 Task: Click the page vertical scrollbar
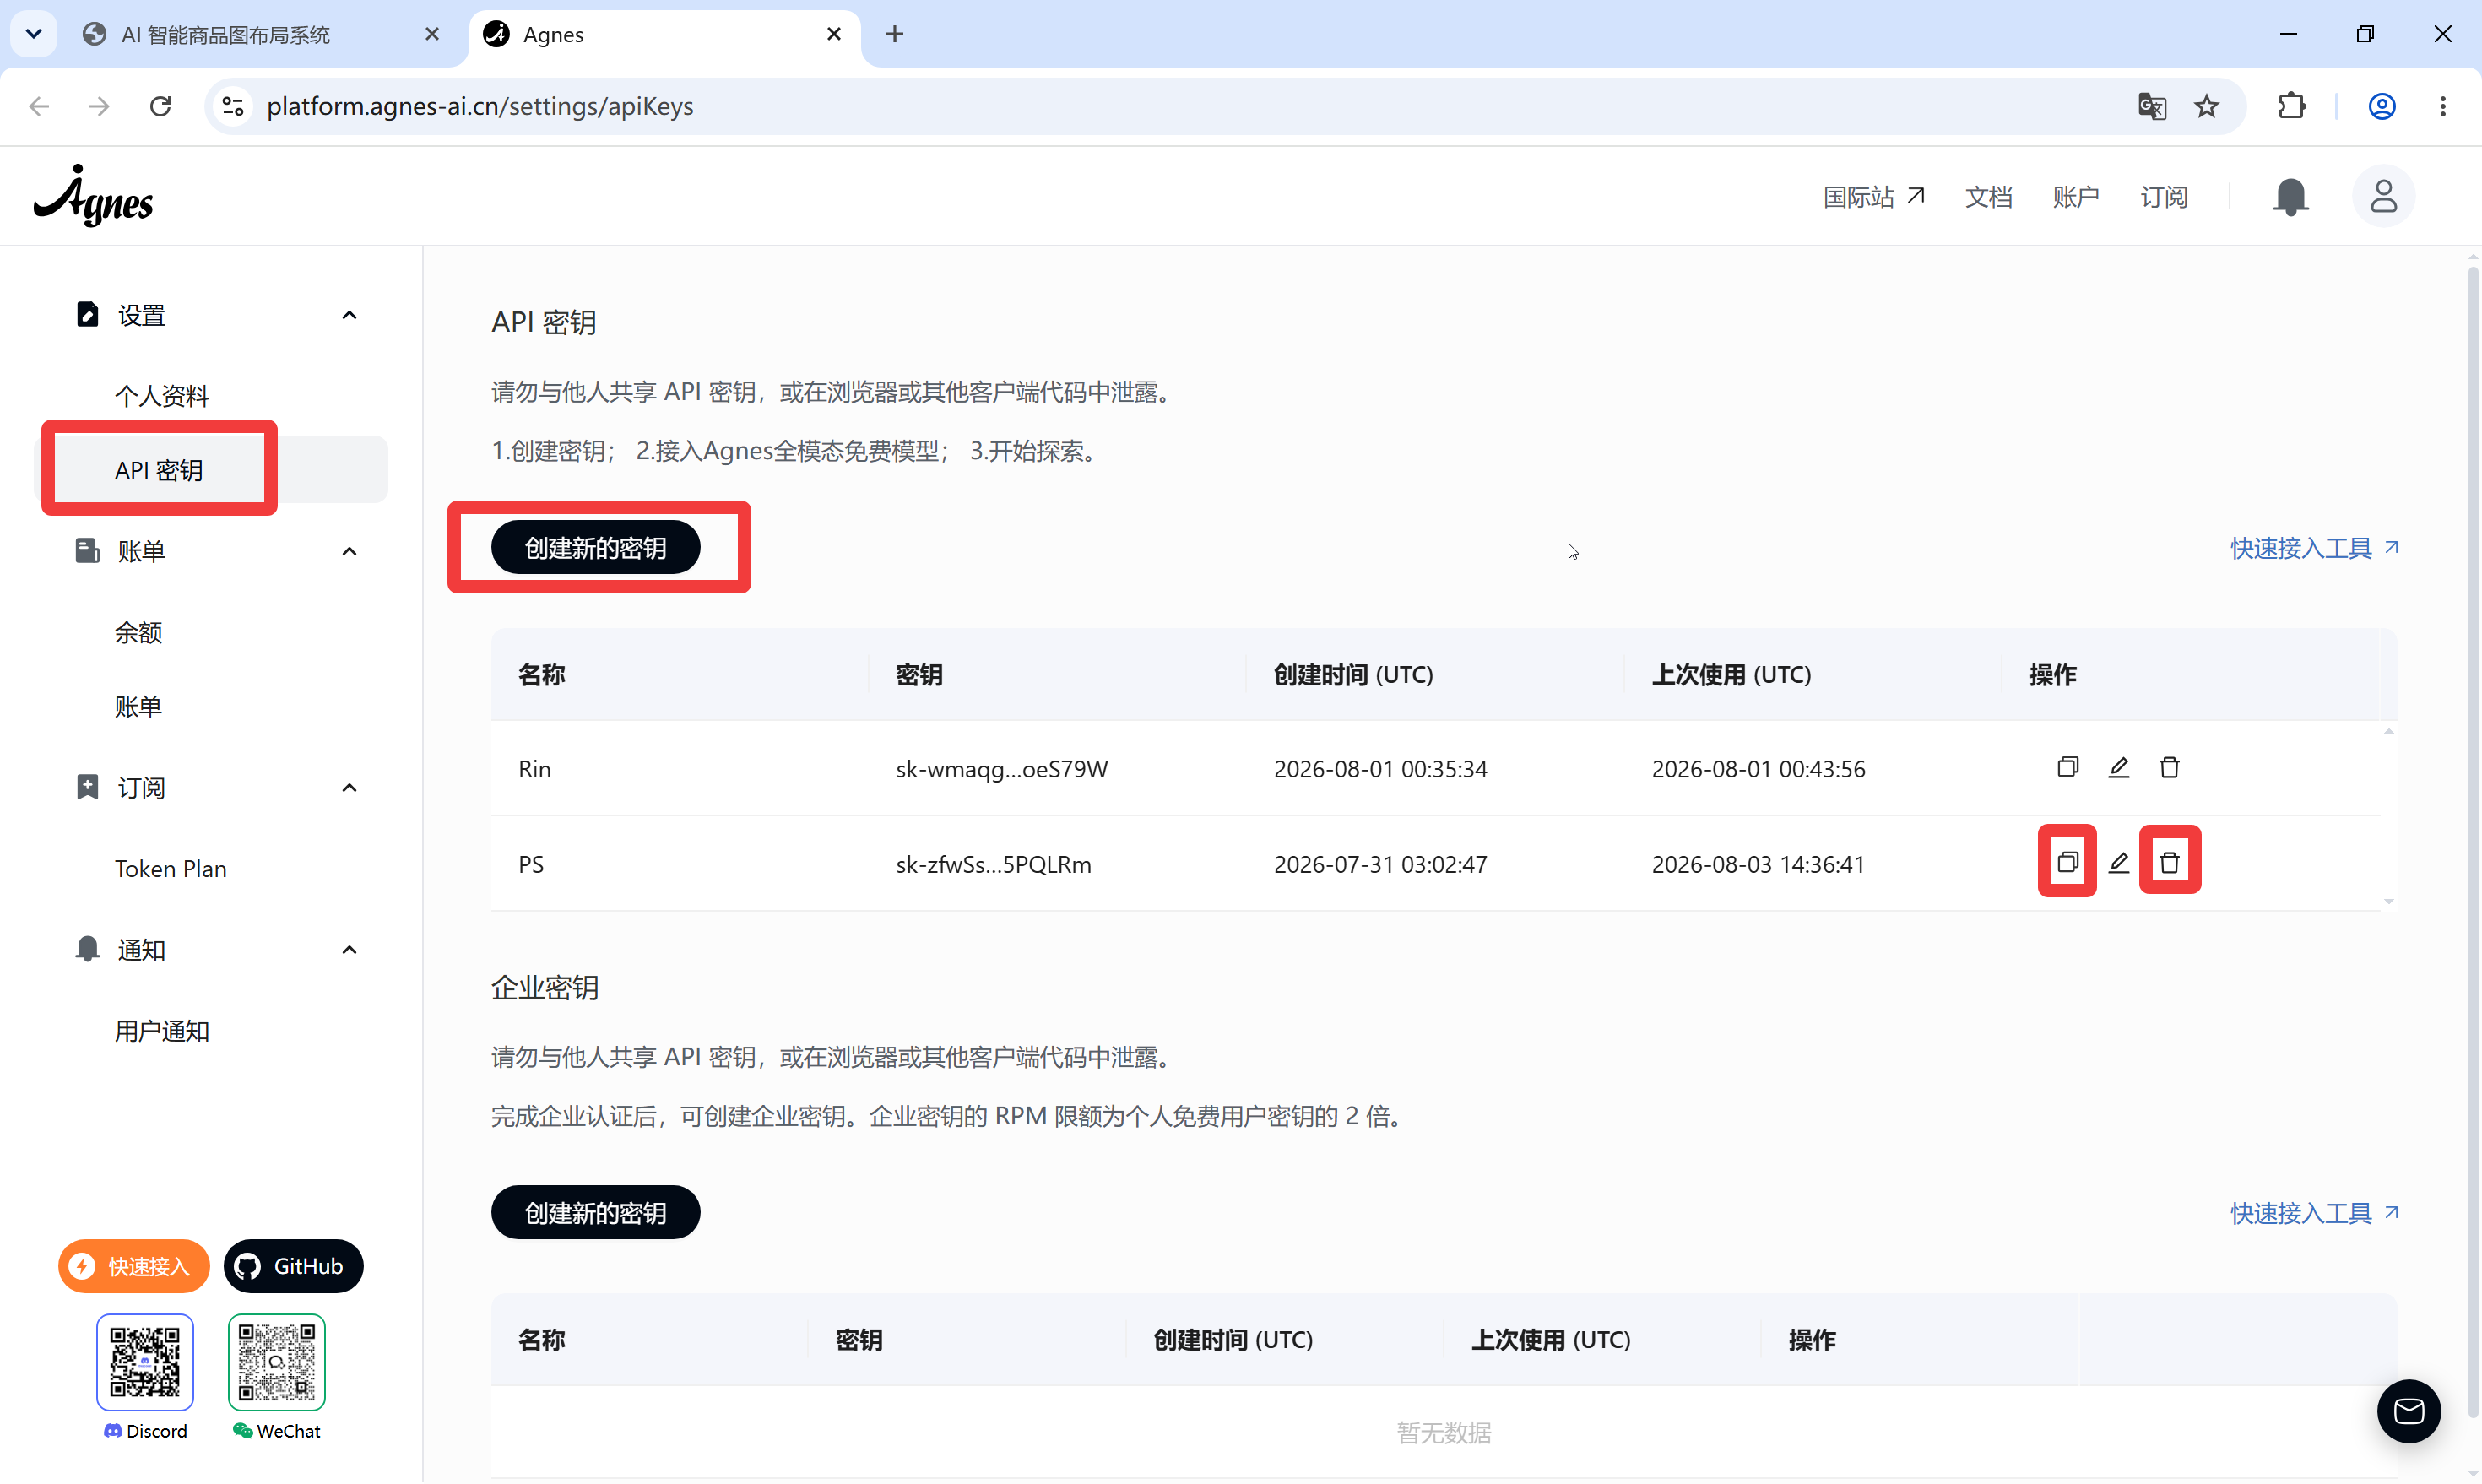(2472, 840)
